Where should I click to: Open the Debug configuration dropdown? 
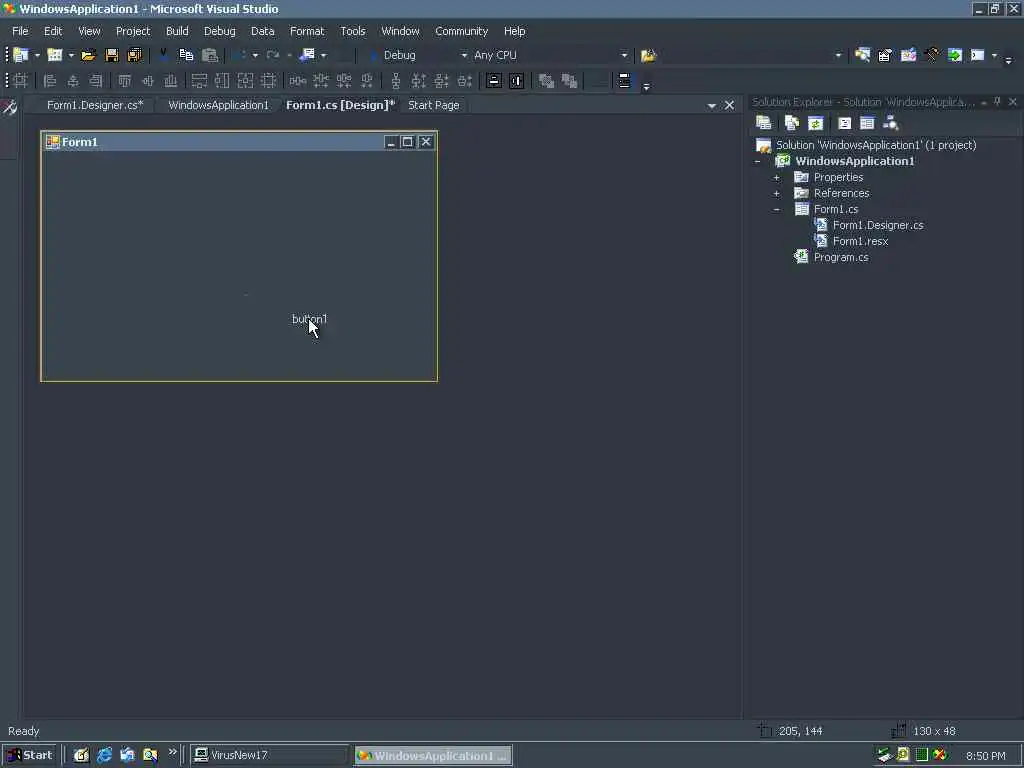coord(464,56)
